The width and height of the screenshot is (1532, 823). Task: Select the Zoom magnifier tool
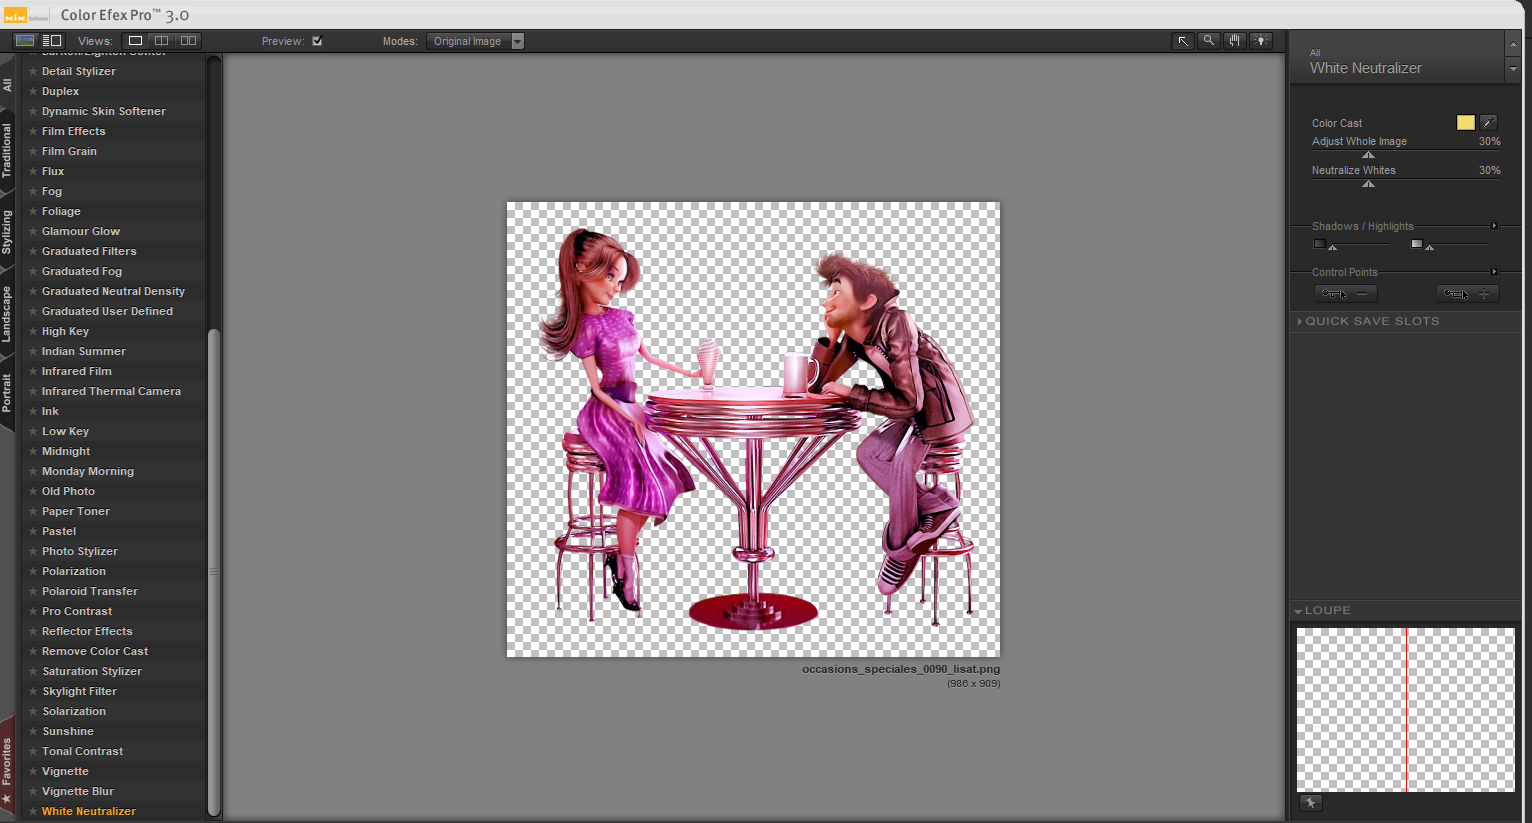click(1209, 41)
